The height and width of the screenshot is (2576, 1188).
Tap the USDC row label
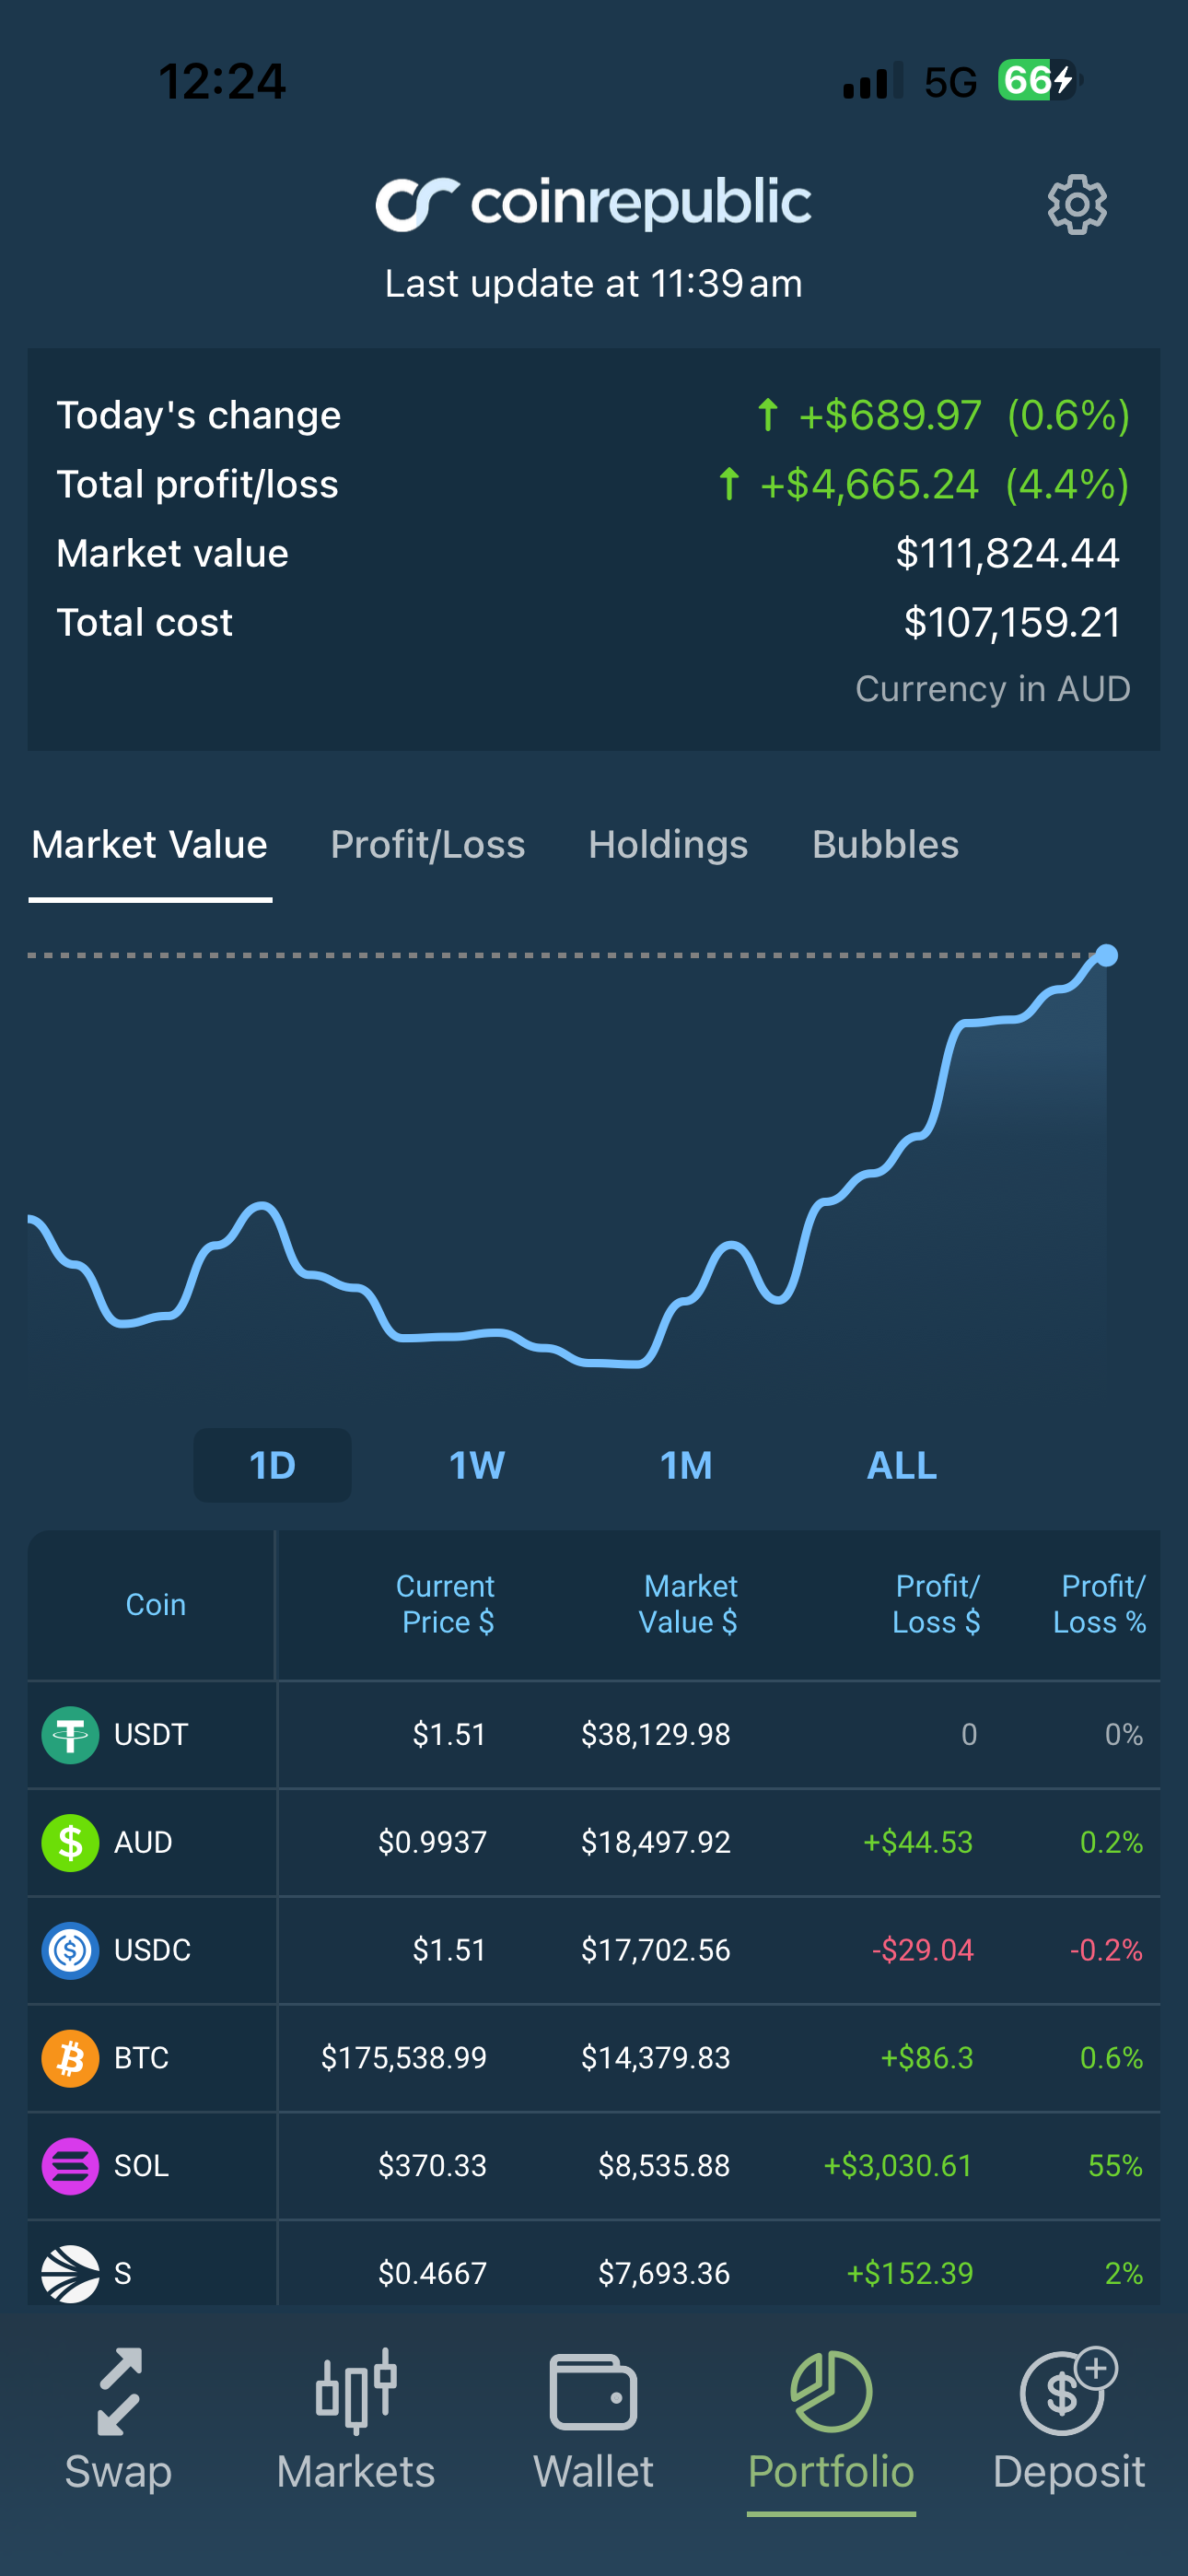click(x=152, y=1951)
